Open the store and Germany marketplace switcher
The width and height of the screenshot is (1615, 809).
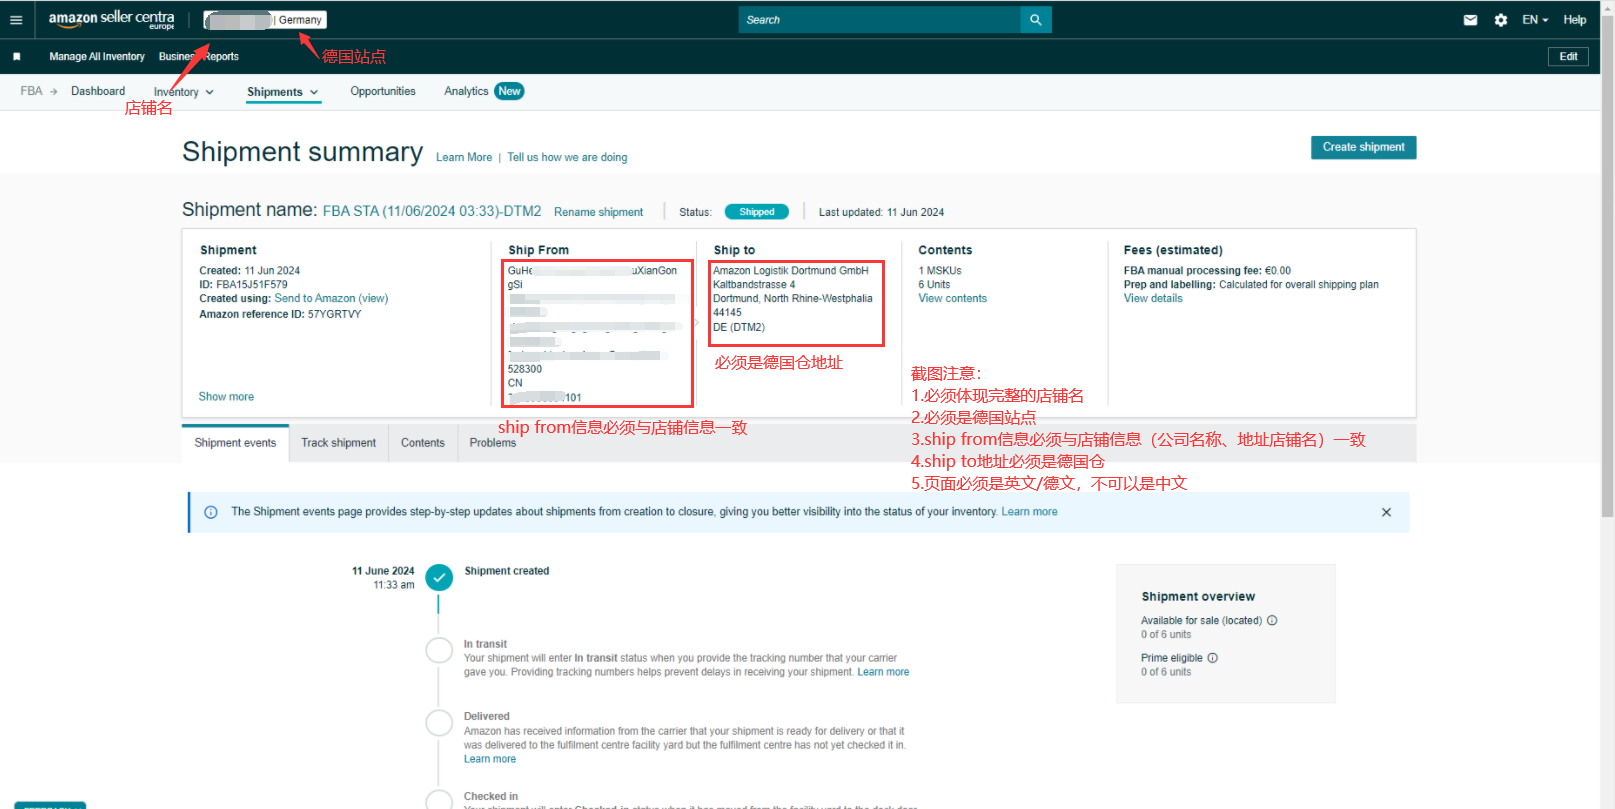(265, 20)
